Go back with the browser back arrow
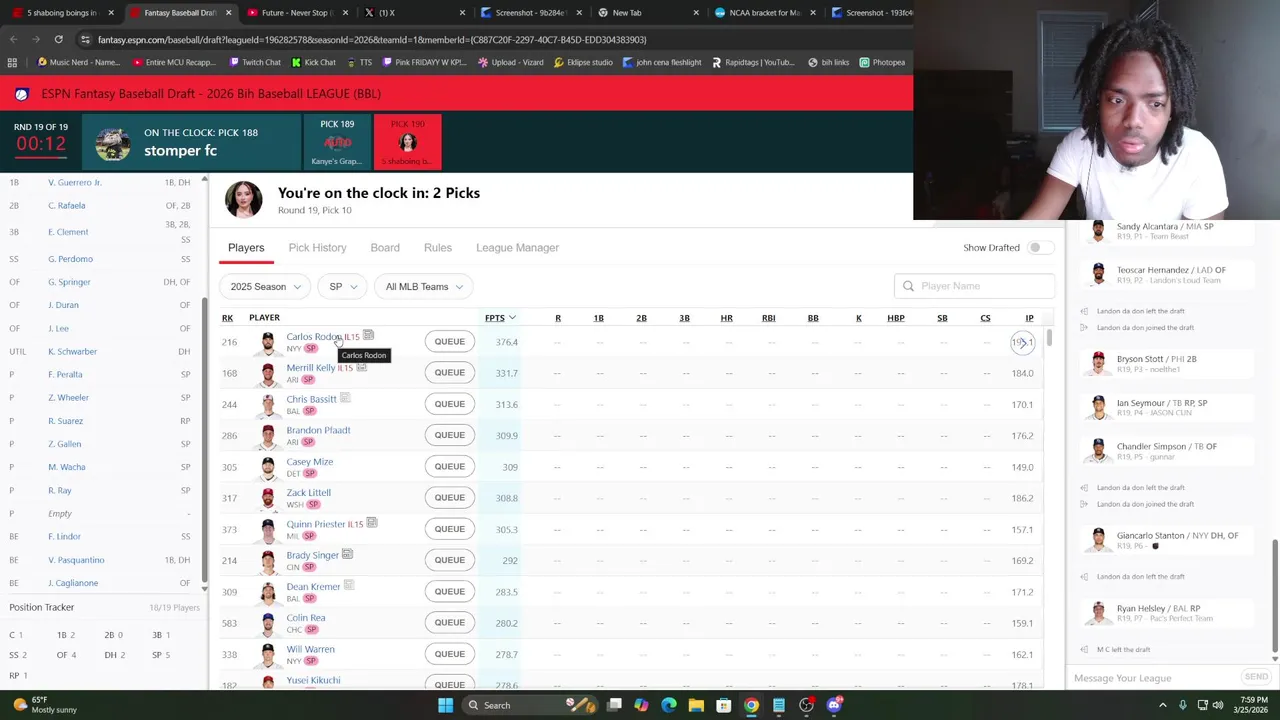Image resolution: width=1280 pixels, height=720 pixels. point(13,39)
